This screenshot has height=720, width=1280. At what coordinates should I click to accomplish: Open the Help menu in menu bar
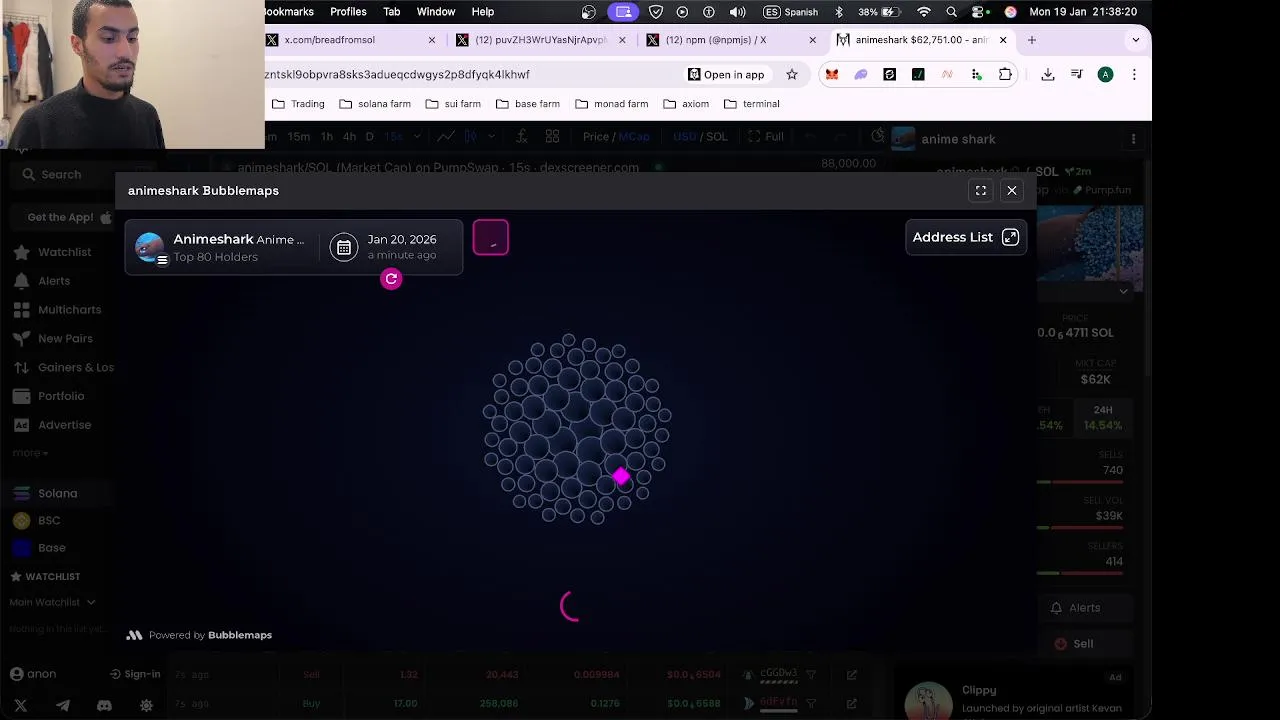pyautogui.click(x=483, y=12)
